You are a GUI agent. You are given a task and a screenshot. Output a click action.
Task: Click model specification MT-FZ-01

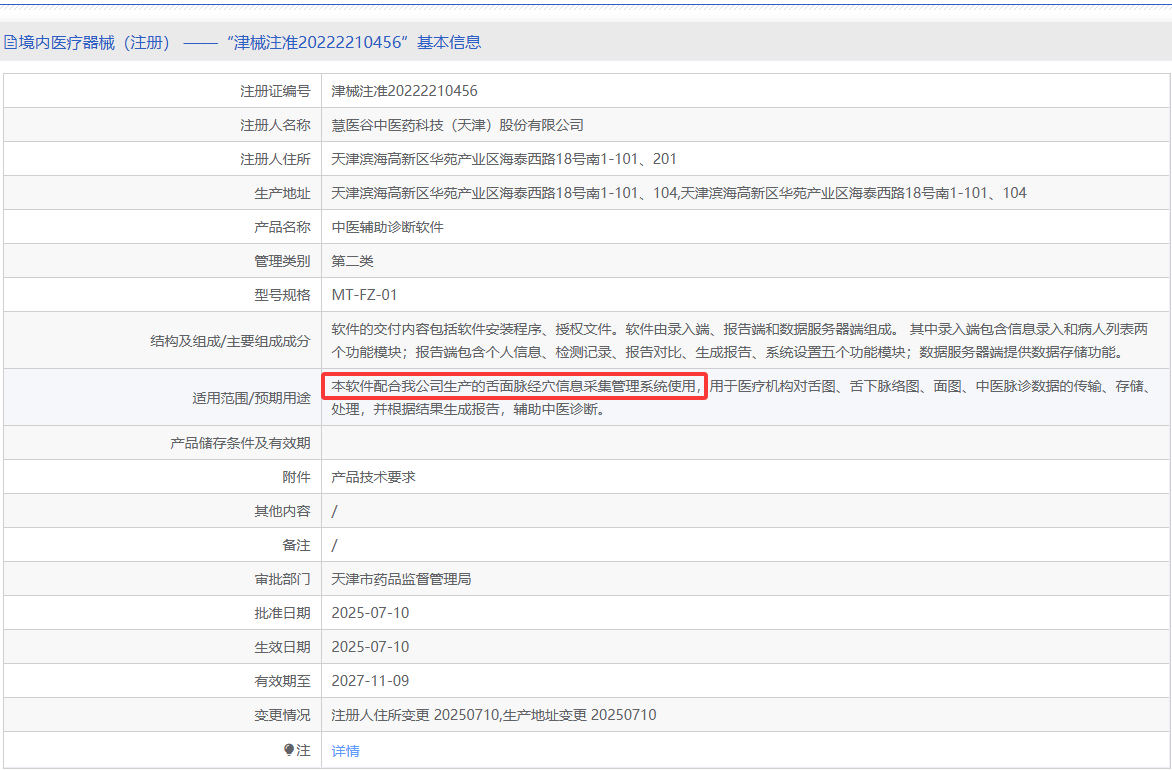(x=364, y=295)
